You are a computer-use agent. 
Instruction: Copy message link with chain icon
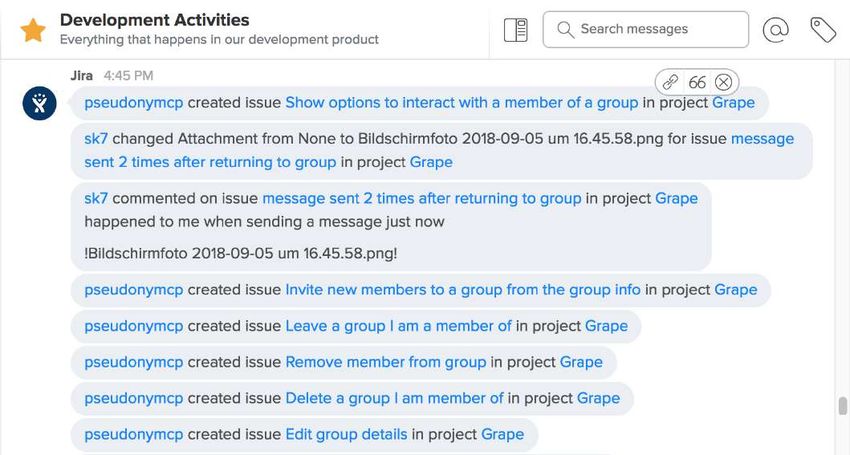pyautogui.click(x=671, y=82)
